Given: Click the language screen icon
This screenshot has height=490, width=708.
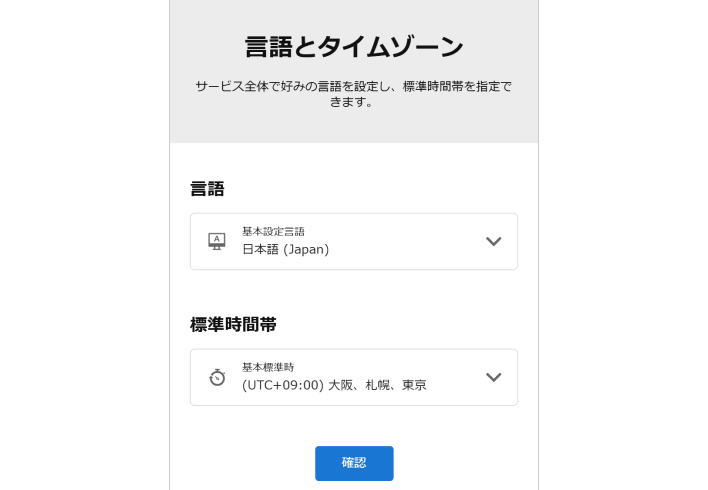Looking at the screenshot, I should (x=217, y=241).
